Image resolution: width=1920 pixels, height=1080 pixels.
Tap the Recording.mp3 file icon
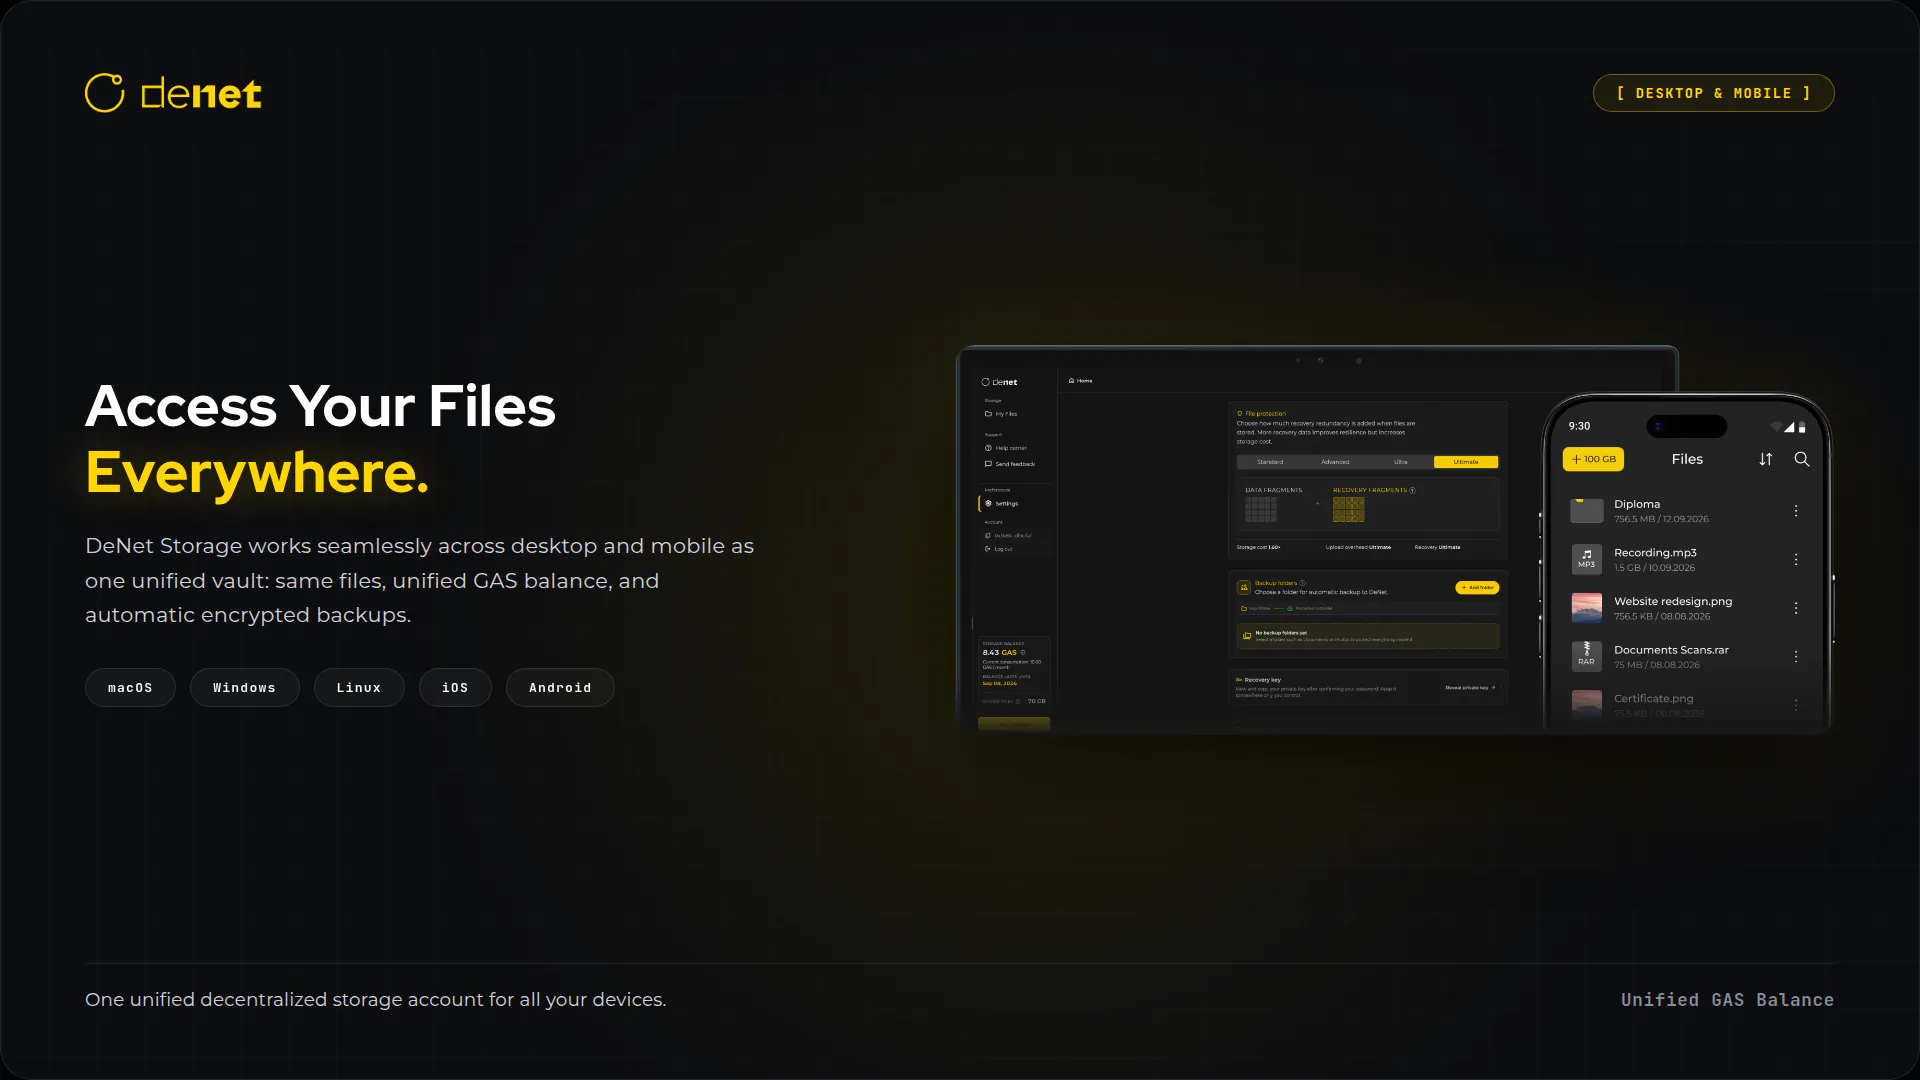pos(1586,559)
